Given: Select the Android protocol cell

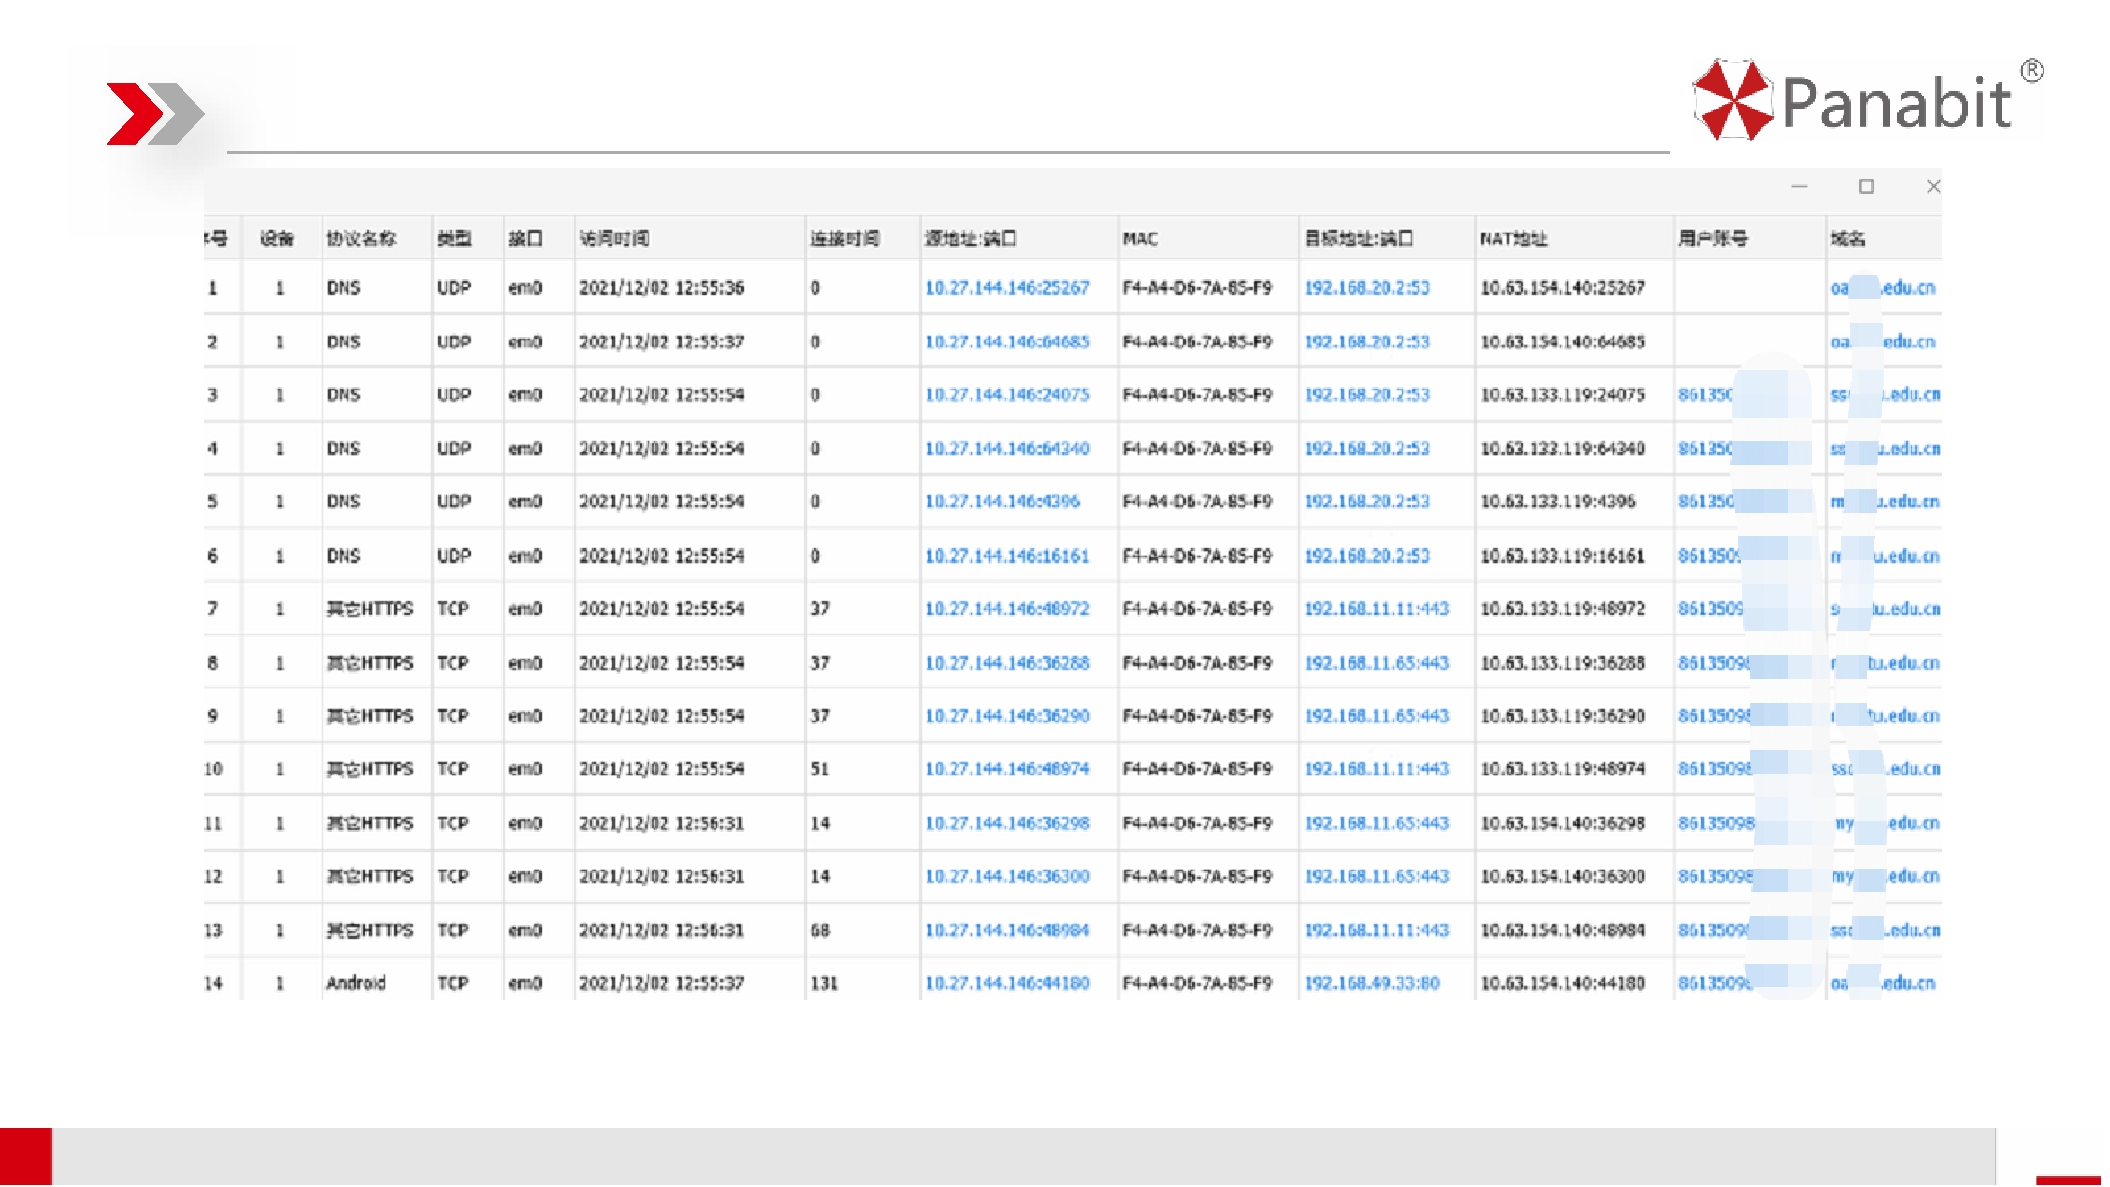Looking at the screenshot, I should point(356,984).
